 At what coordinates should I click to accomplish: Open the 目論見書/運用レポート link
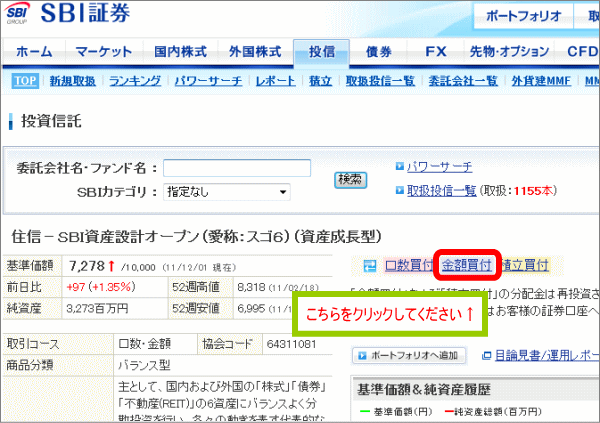click(547, 356)
